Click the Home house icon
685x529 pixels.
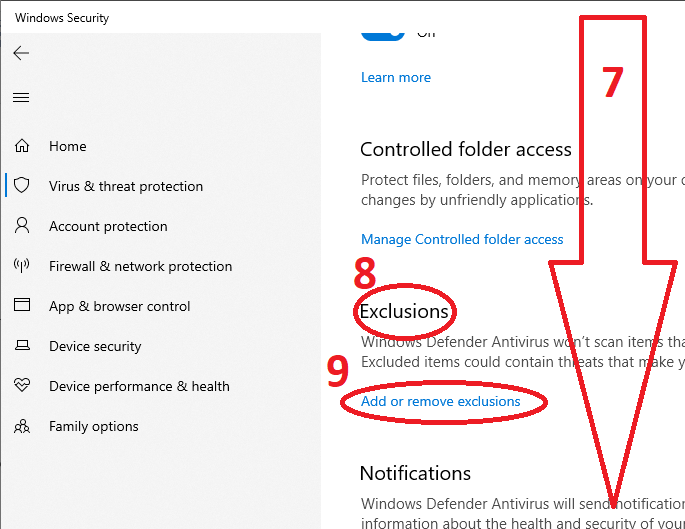22,146
